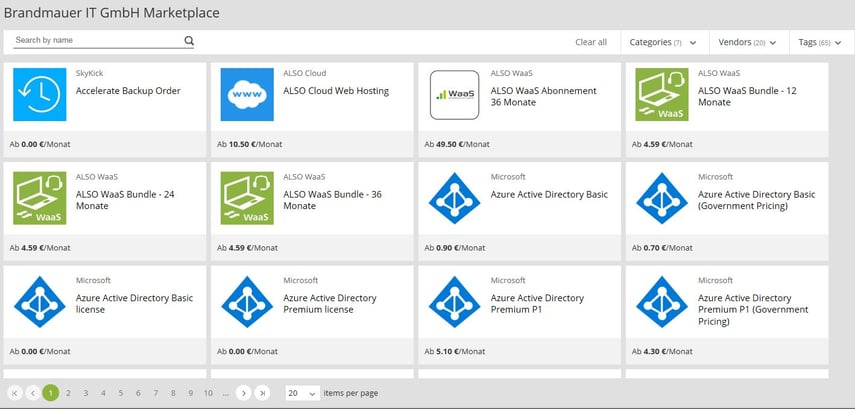Open Azure Active Directory Premium license title
Image resolution: width=855 pixels, height=409 pixels.
click(330, 304)
